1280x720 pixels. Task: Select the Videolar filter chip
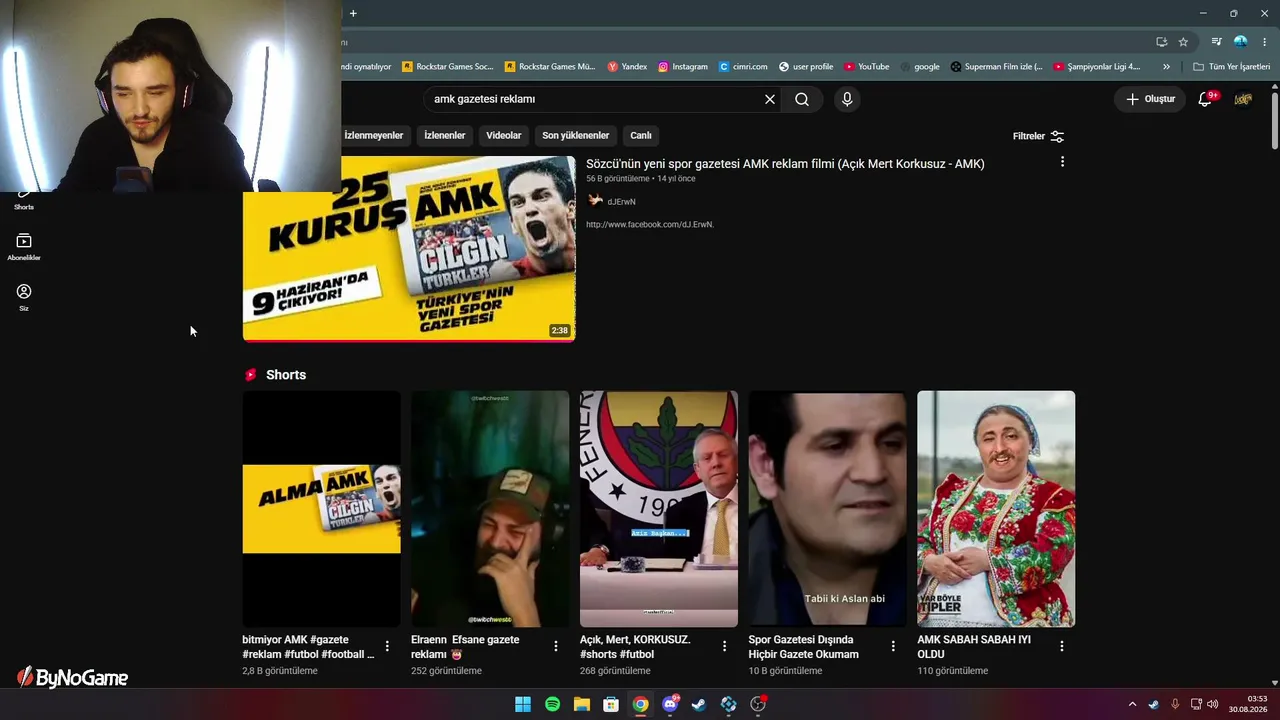(x=504, y=135)
